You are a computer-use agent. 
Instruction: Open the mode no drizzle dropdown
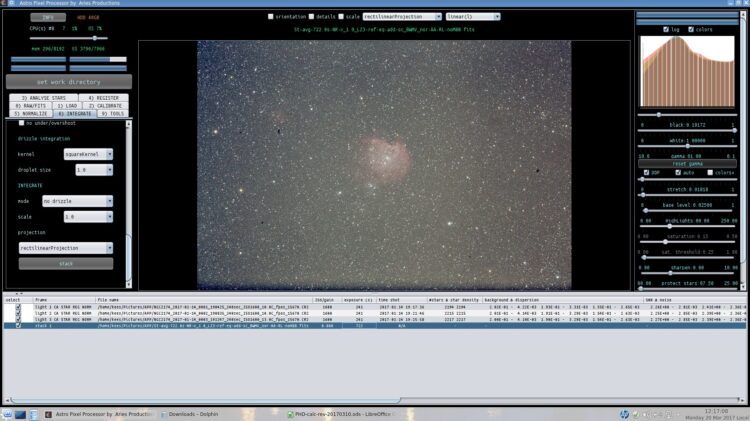pyautogui.click(x=77, y=201)
